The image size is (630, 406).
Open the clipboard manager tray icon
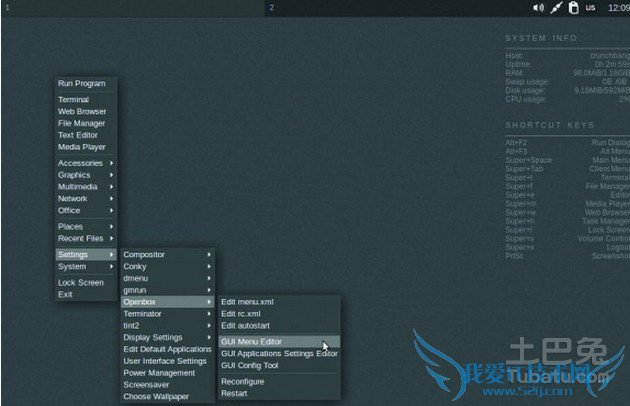click(x=573, y=8)
